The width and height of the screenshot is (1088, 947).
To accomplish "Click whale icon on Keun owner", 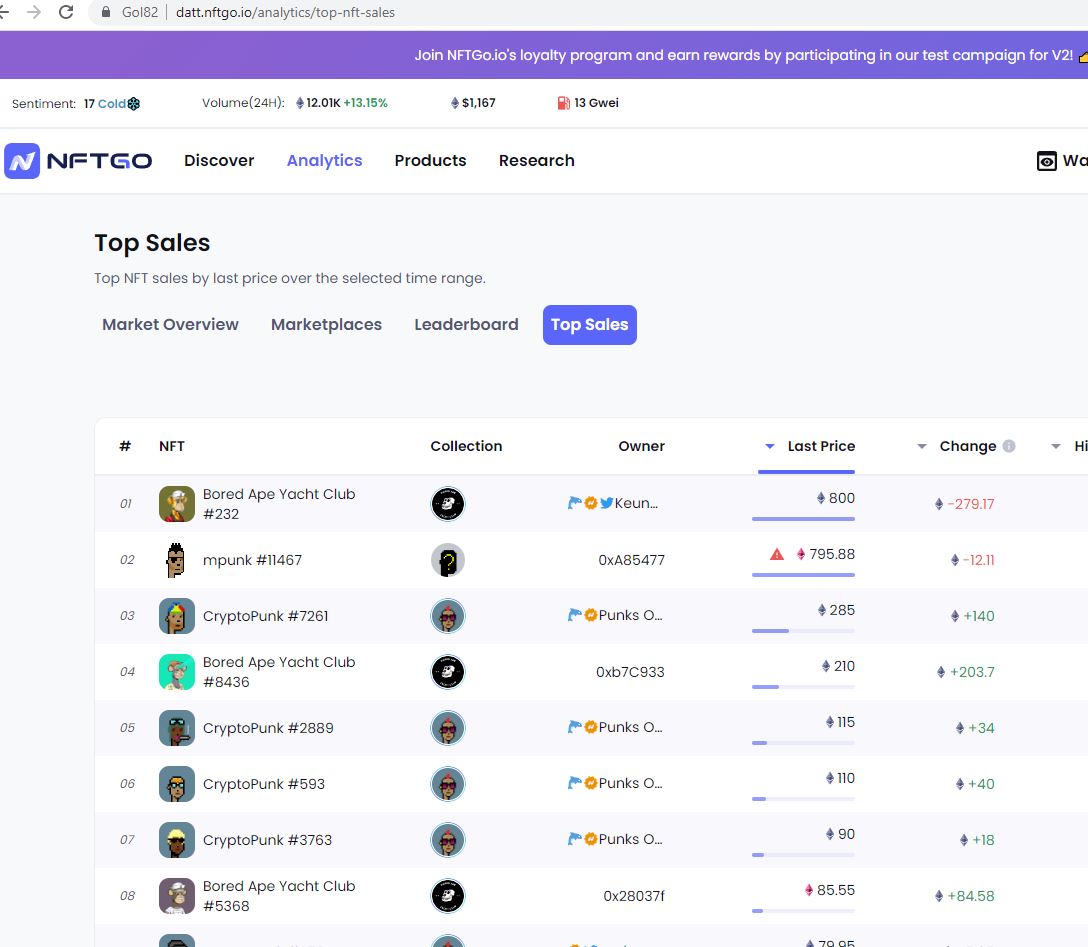I will [575, 503].
